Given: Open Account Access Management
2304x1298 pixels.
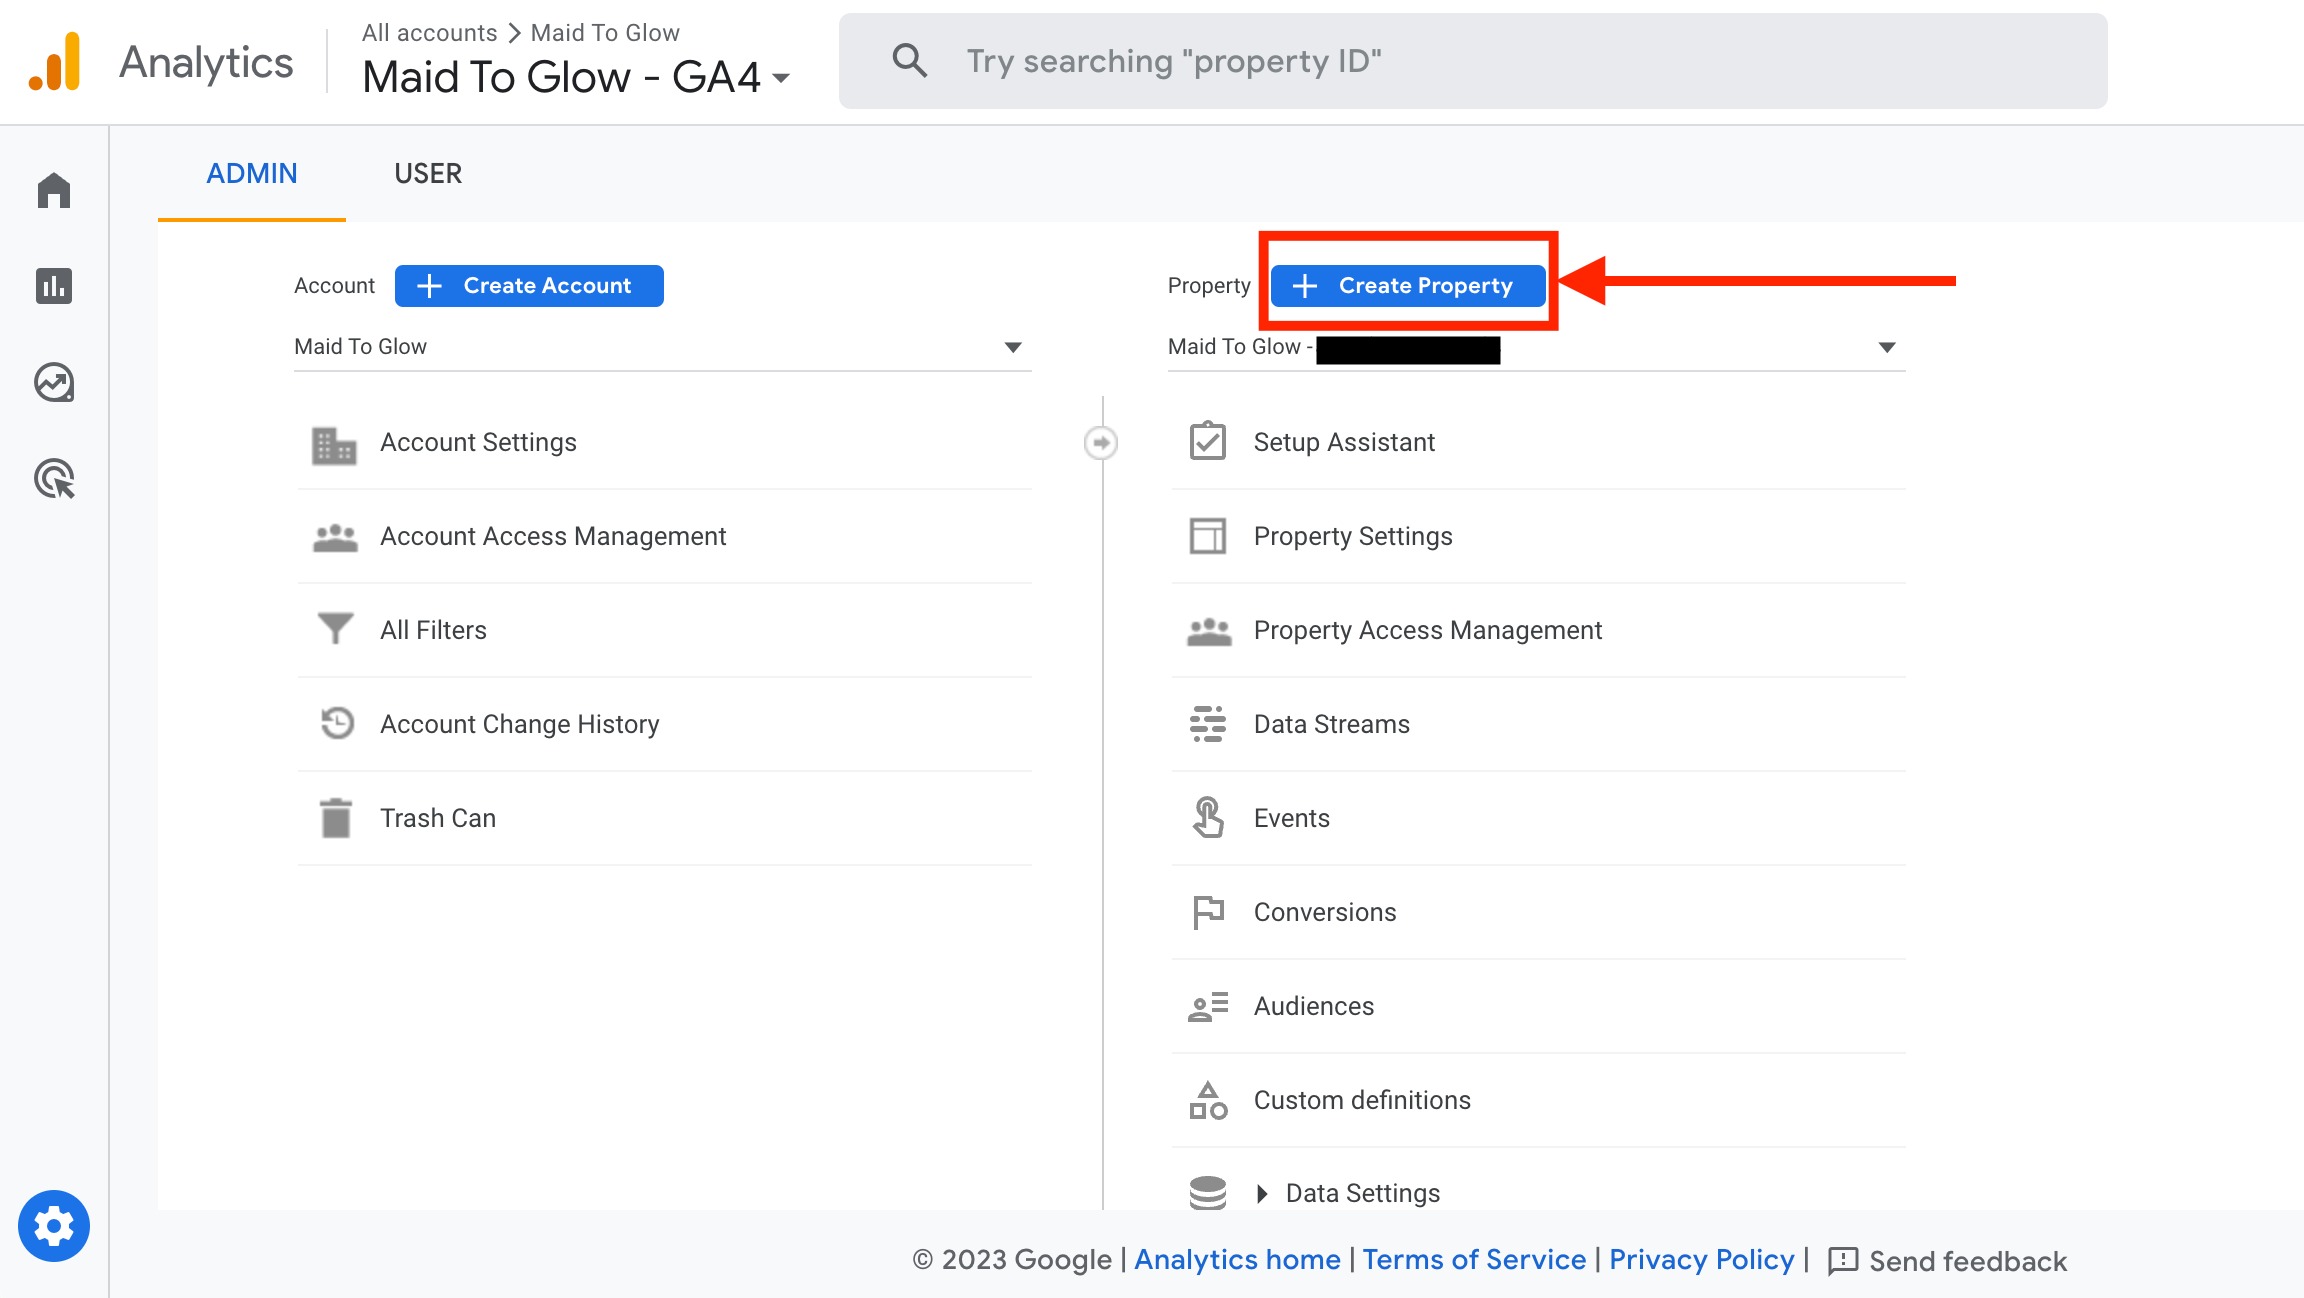Looking at the screenshot, I should pos(665,536).
